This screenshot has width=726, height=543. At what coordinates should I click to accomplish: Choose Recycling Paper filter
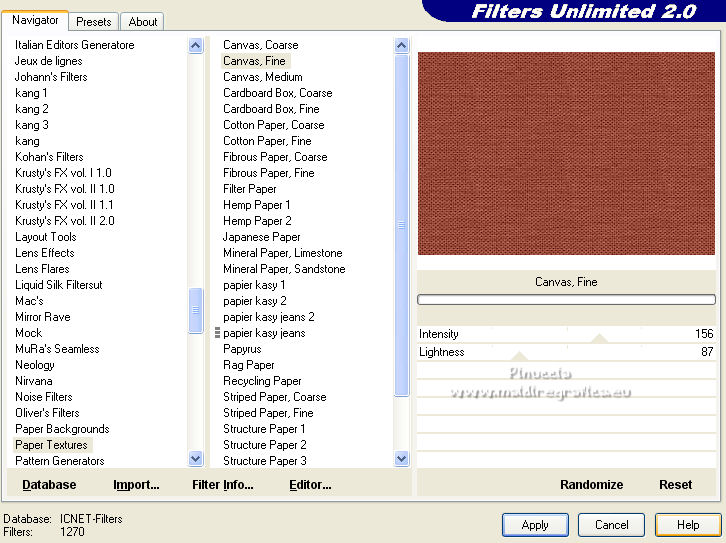[x=262, y=381]
